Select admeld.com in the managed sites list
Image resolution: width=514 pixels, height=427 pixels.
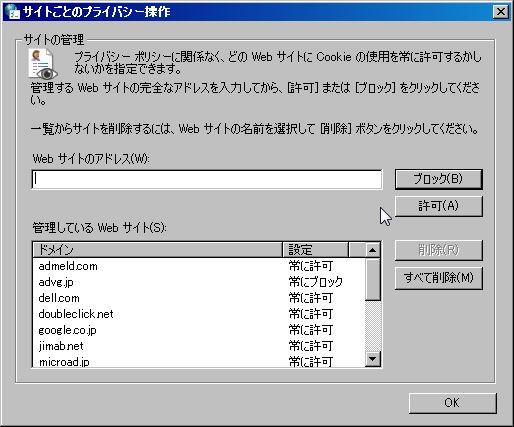199,266
